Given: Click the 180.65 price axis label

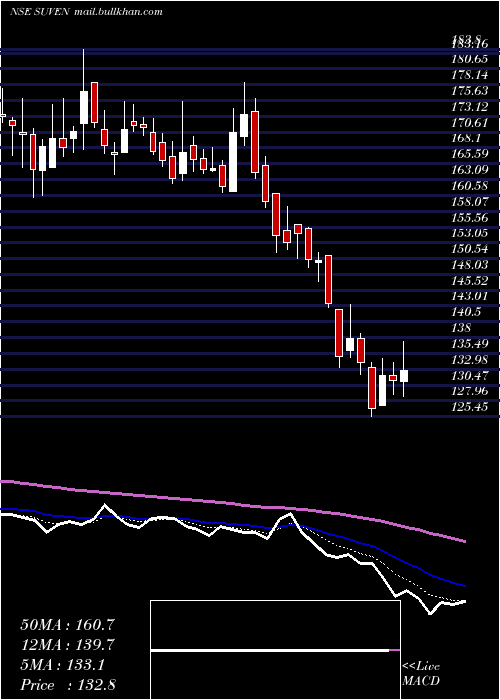Looking at the screenshot, I should click(x=470, y=59).
